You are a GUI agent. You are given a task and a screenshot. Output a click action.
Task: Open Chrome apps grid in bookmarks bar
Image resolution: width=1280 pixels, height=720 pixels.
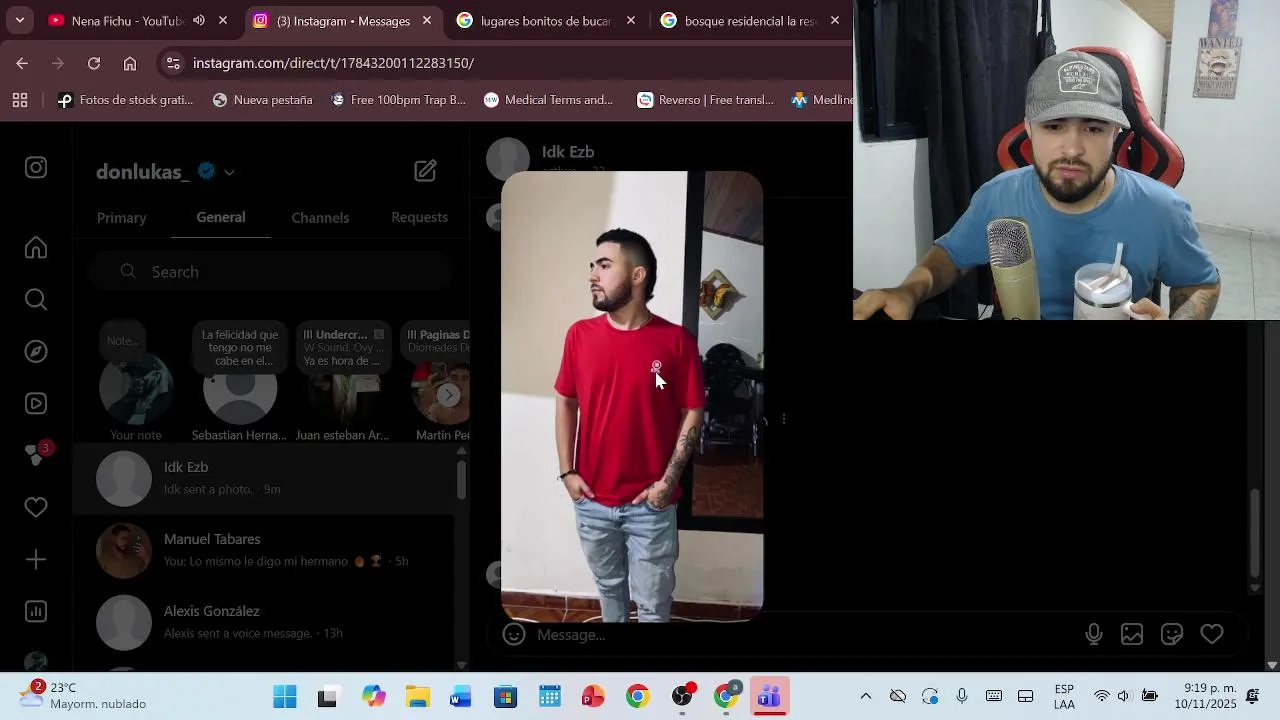[20, 100]
